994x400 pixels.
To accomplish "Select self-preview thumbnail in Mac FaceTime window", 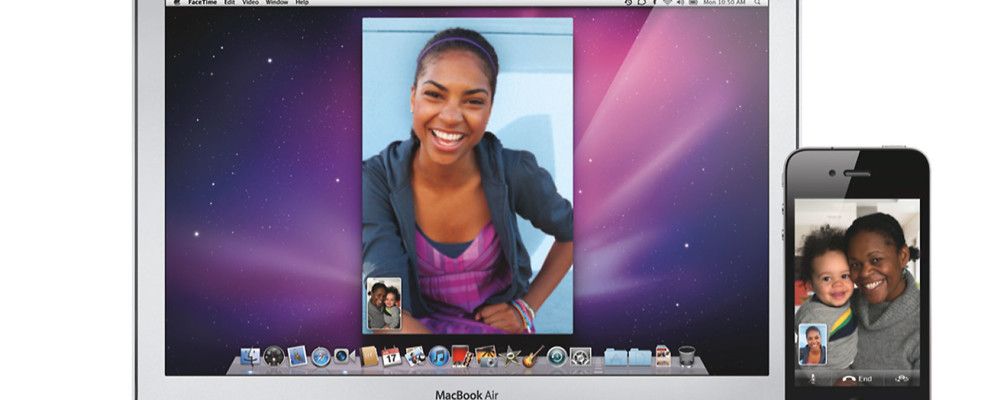I will (x=384, y=304).
